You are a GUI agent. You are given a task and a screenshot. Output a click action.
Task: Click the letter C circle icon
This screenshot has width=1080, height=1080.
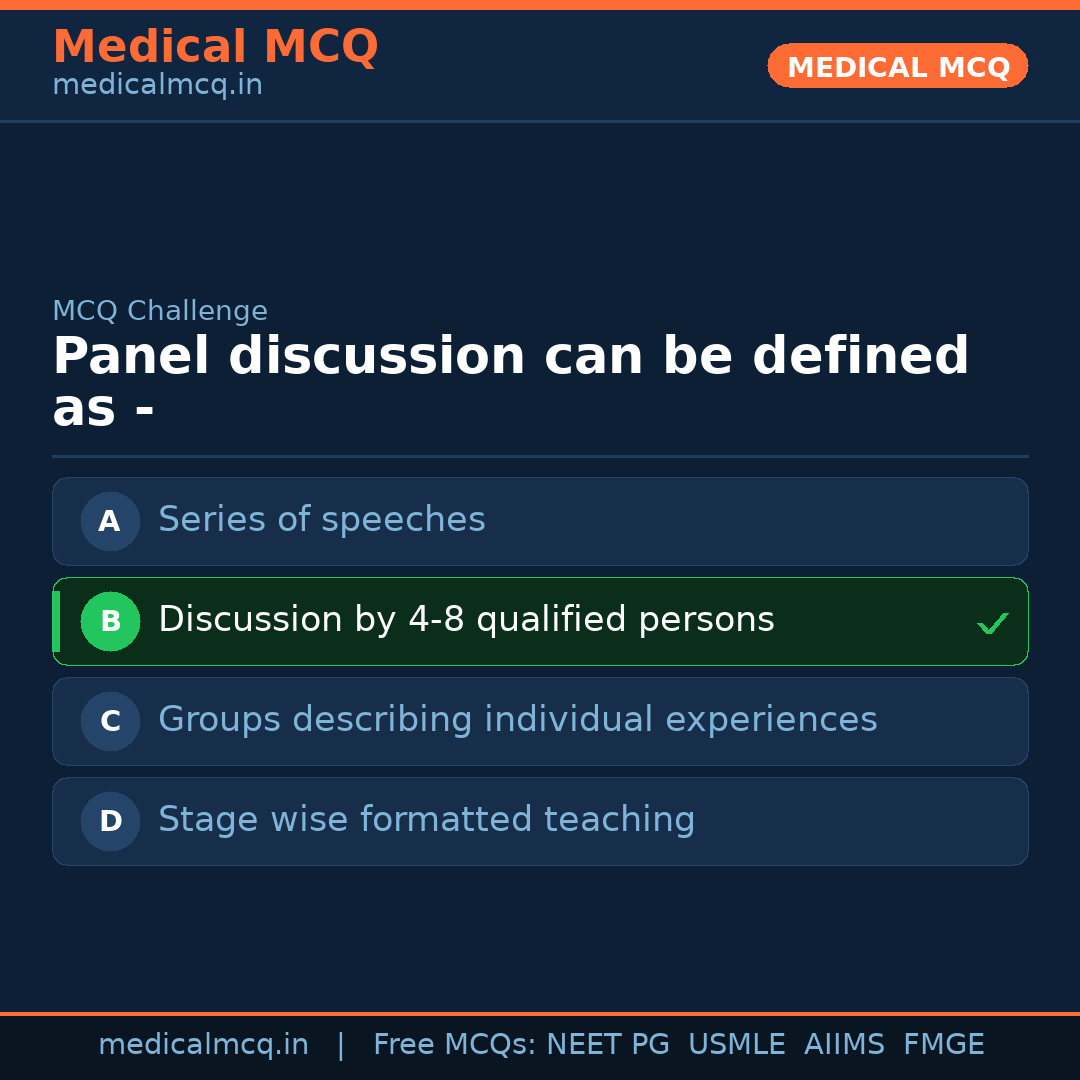(110, 721)
